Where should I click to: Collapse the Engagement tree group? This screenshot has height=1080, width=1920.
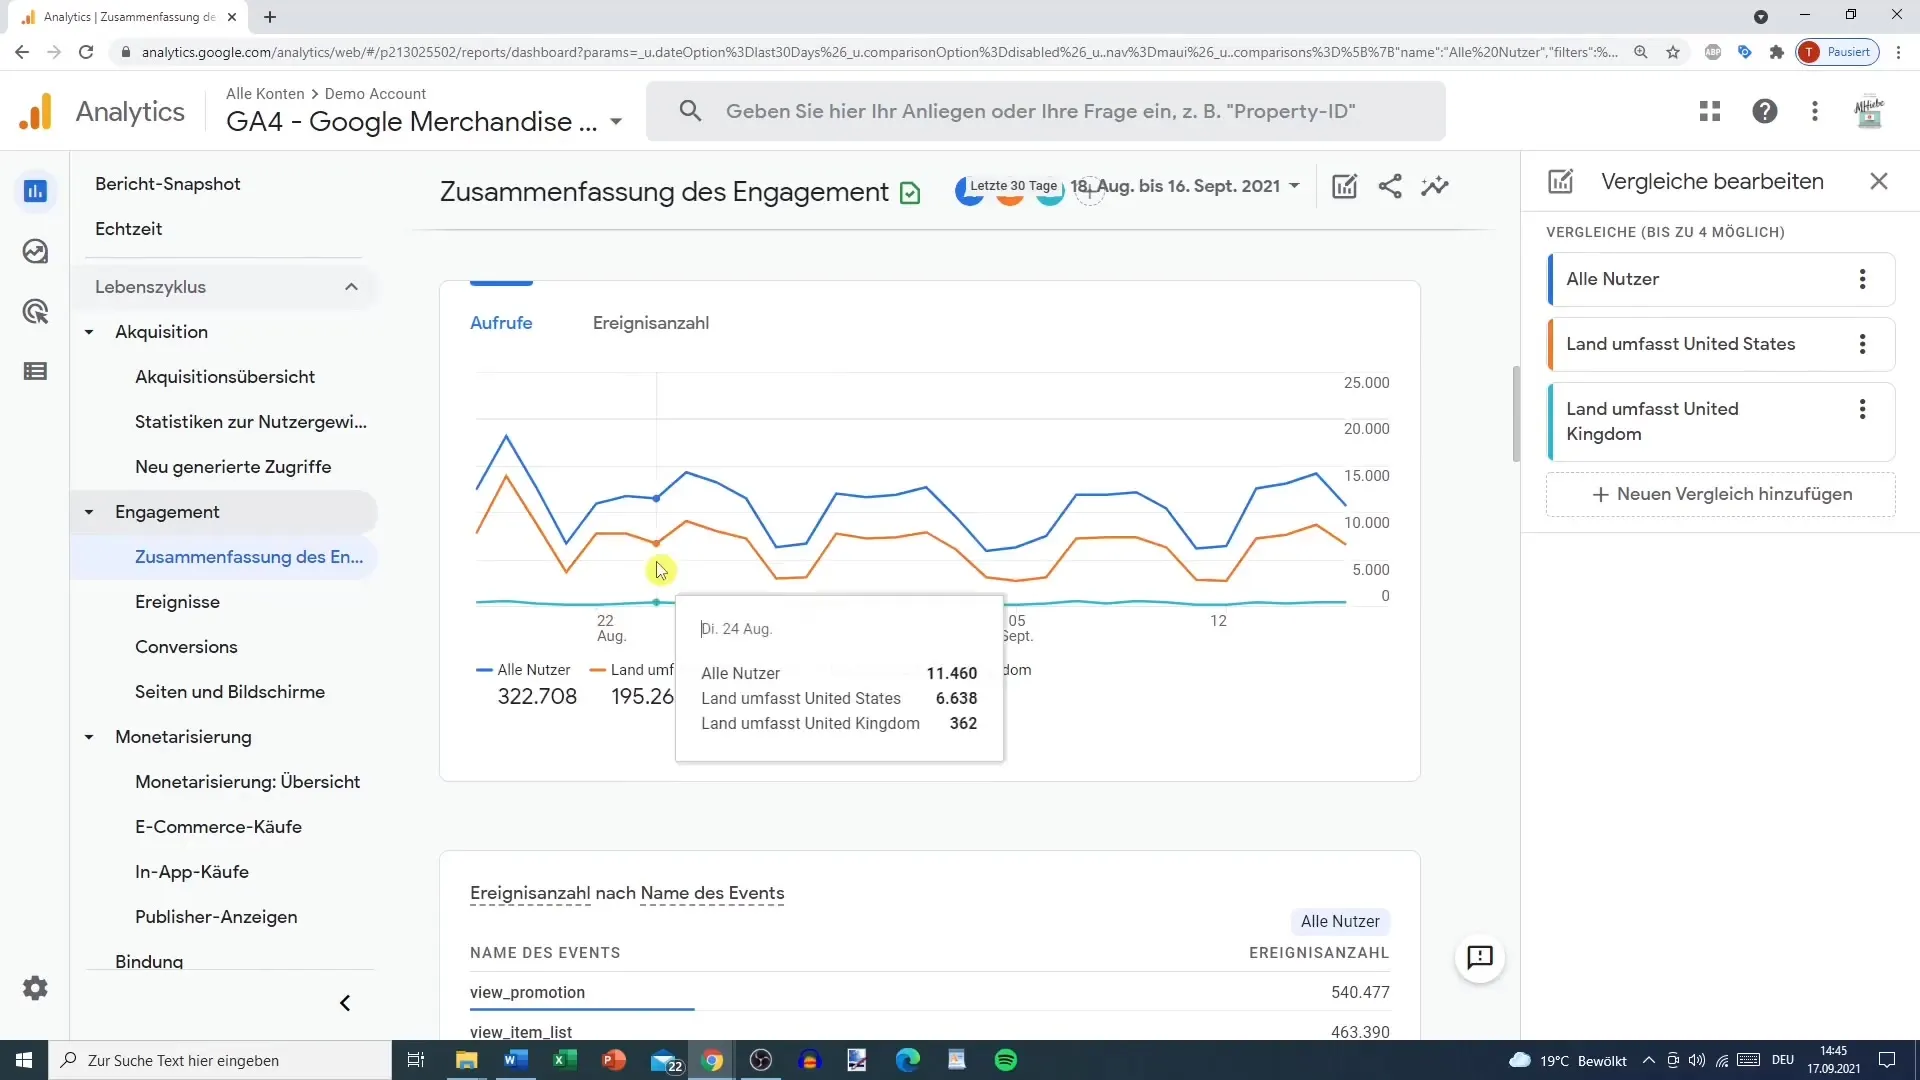89,512
